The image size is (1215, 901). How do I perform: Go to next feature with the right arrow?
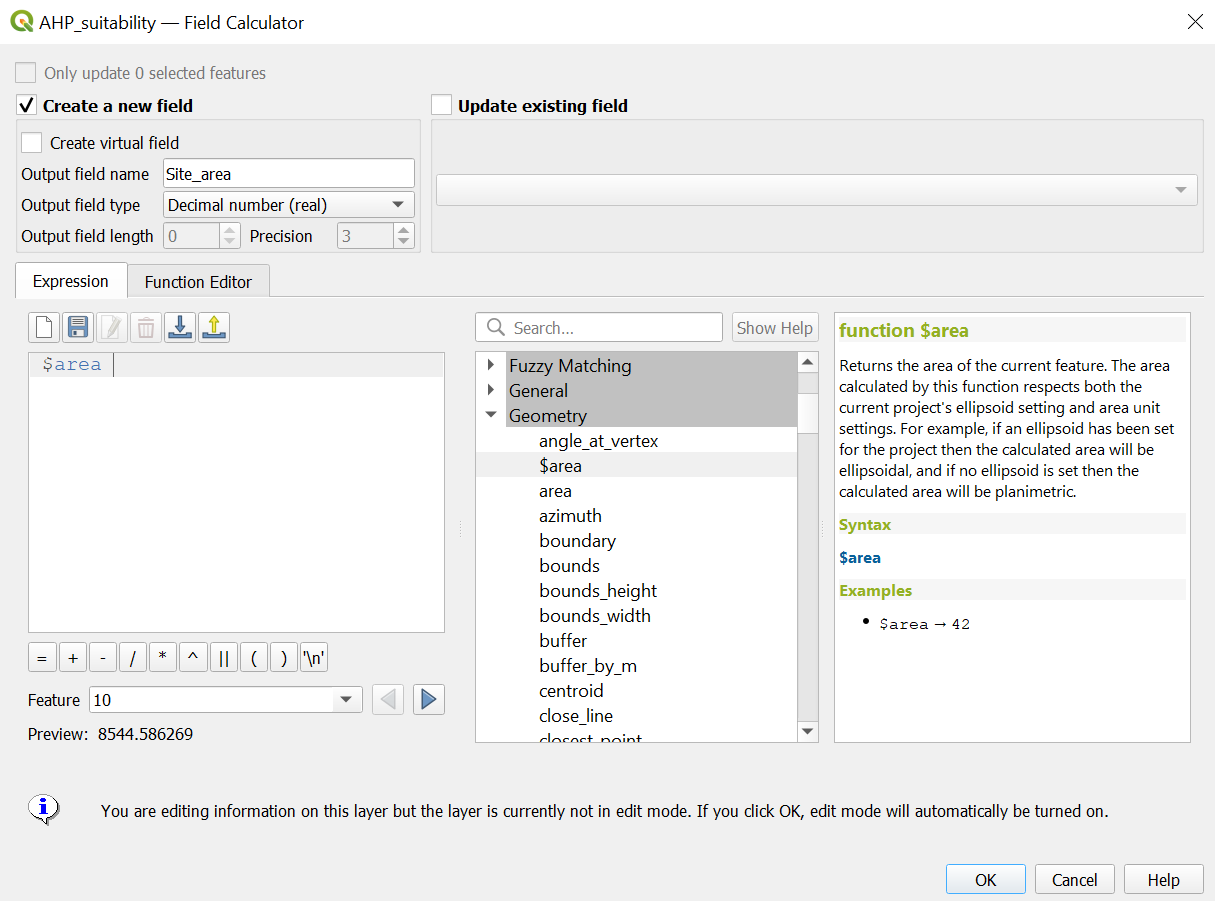(x=428, y=700)
